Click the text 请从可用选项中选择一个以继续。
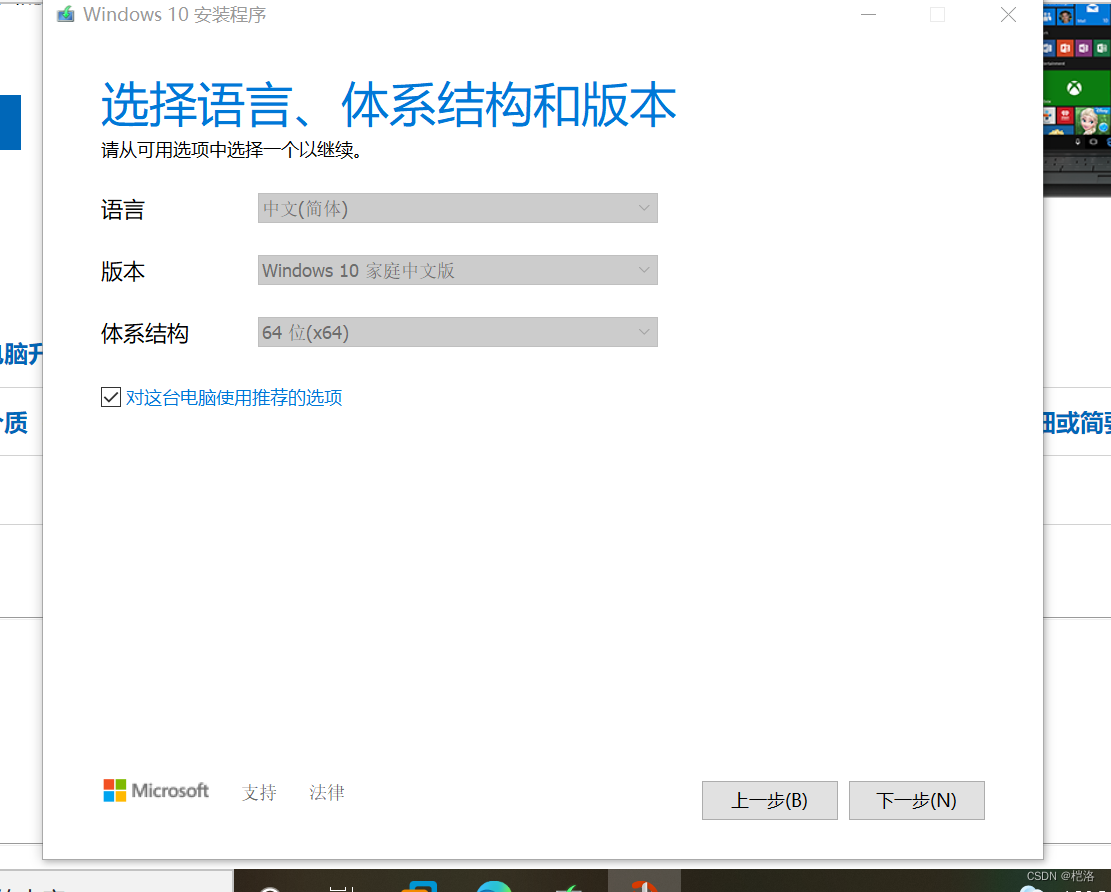The height and width of the screenshot is (892, 1111). coord(232,150)
